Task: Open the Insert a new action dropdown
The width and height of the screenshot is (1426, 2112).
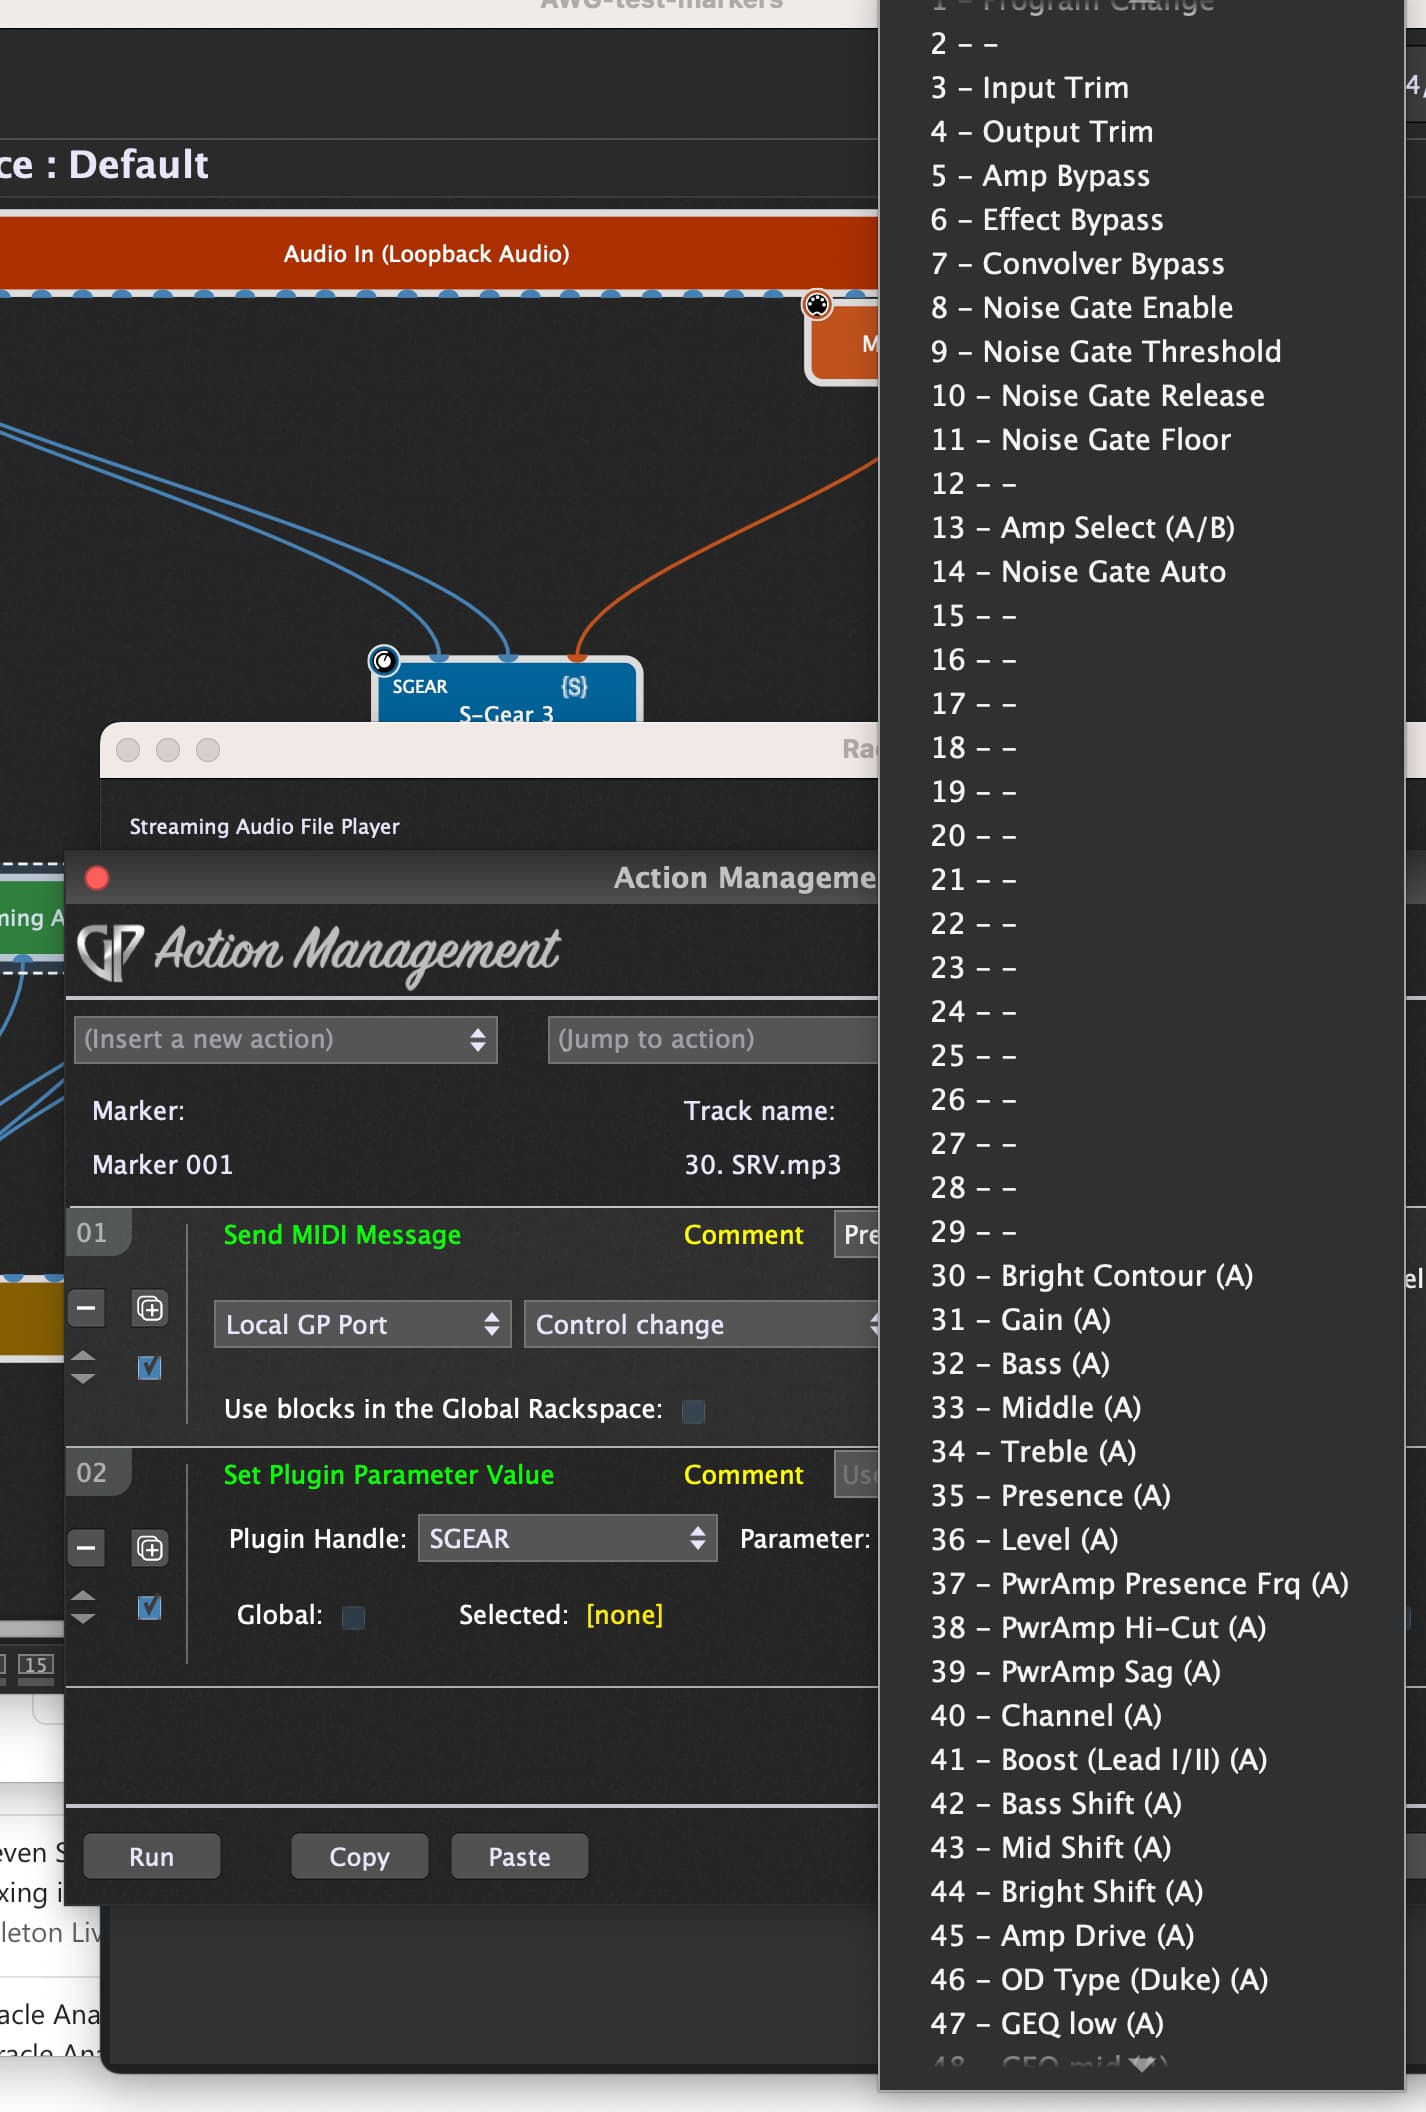Action: pyautogui.click(x=286, y=1039)
